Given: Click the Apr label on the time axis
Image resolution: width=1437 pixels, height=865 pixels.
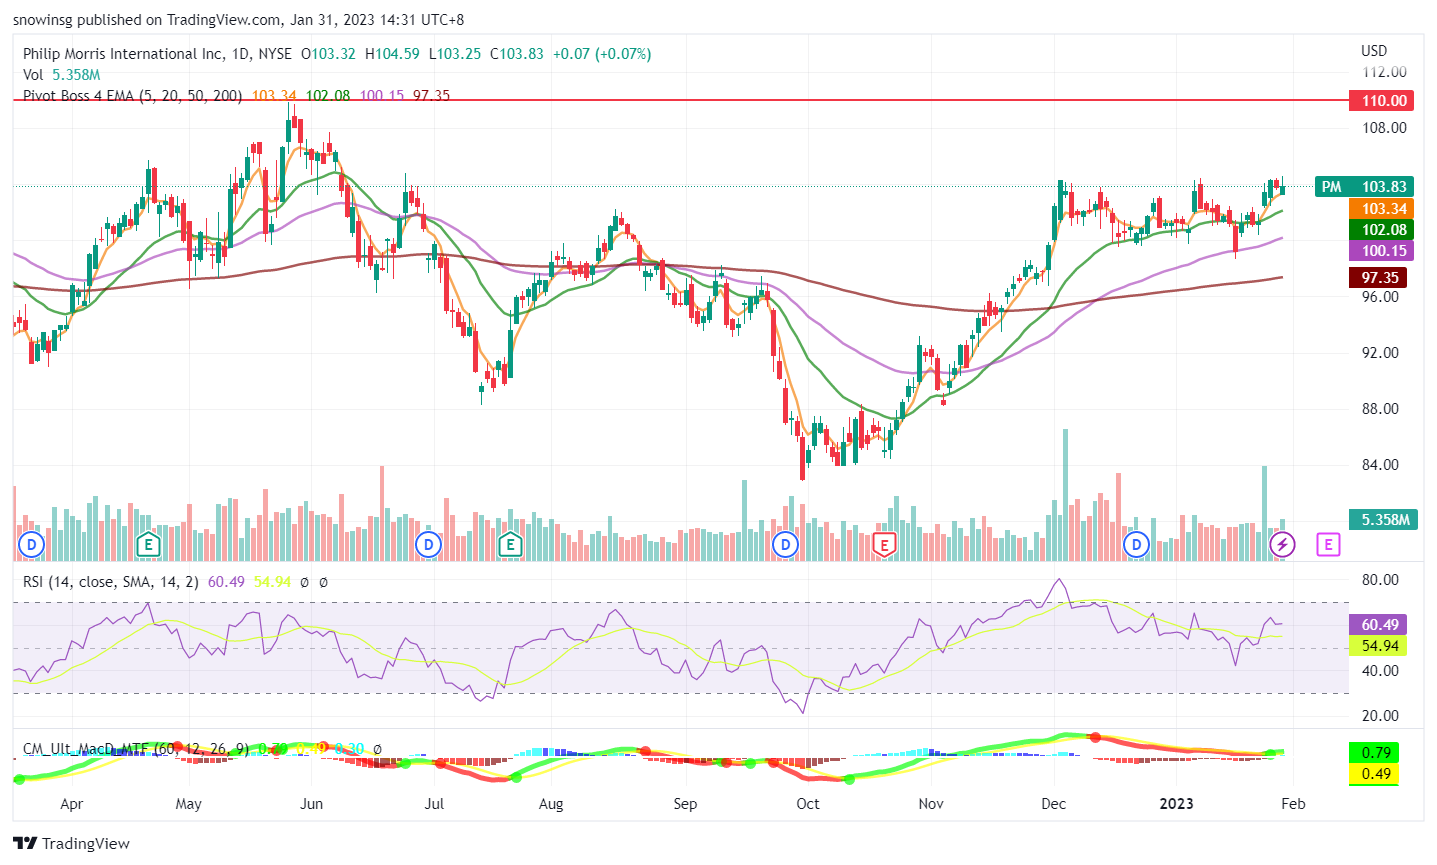Looking at the screenshot, I should coord(72,804).
